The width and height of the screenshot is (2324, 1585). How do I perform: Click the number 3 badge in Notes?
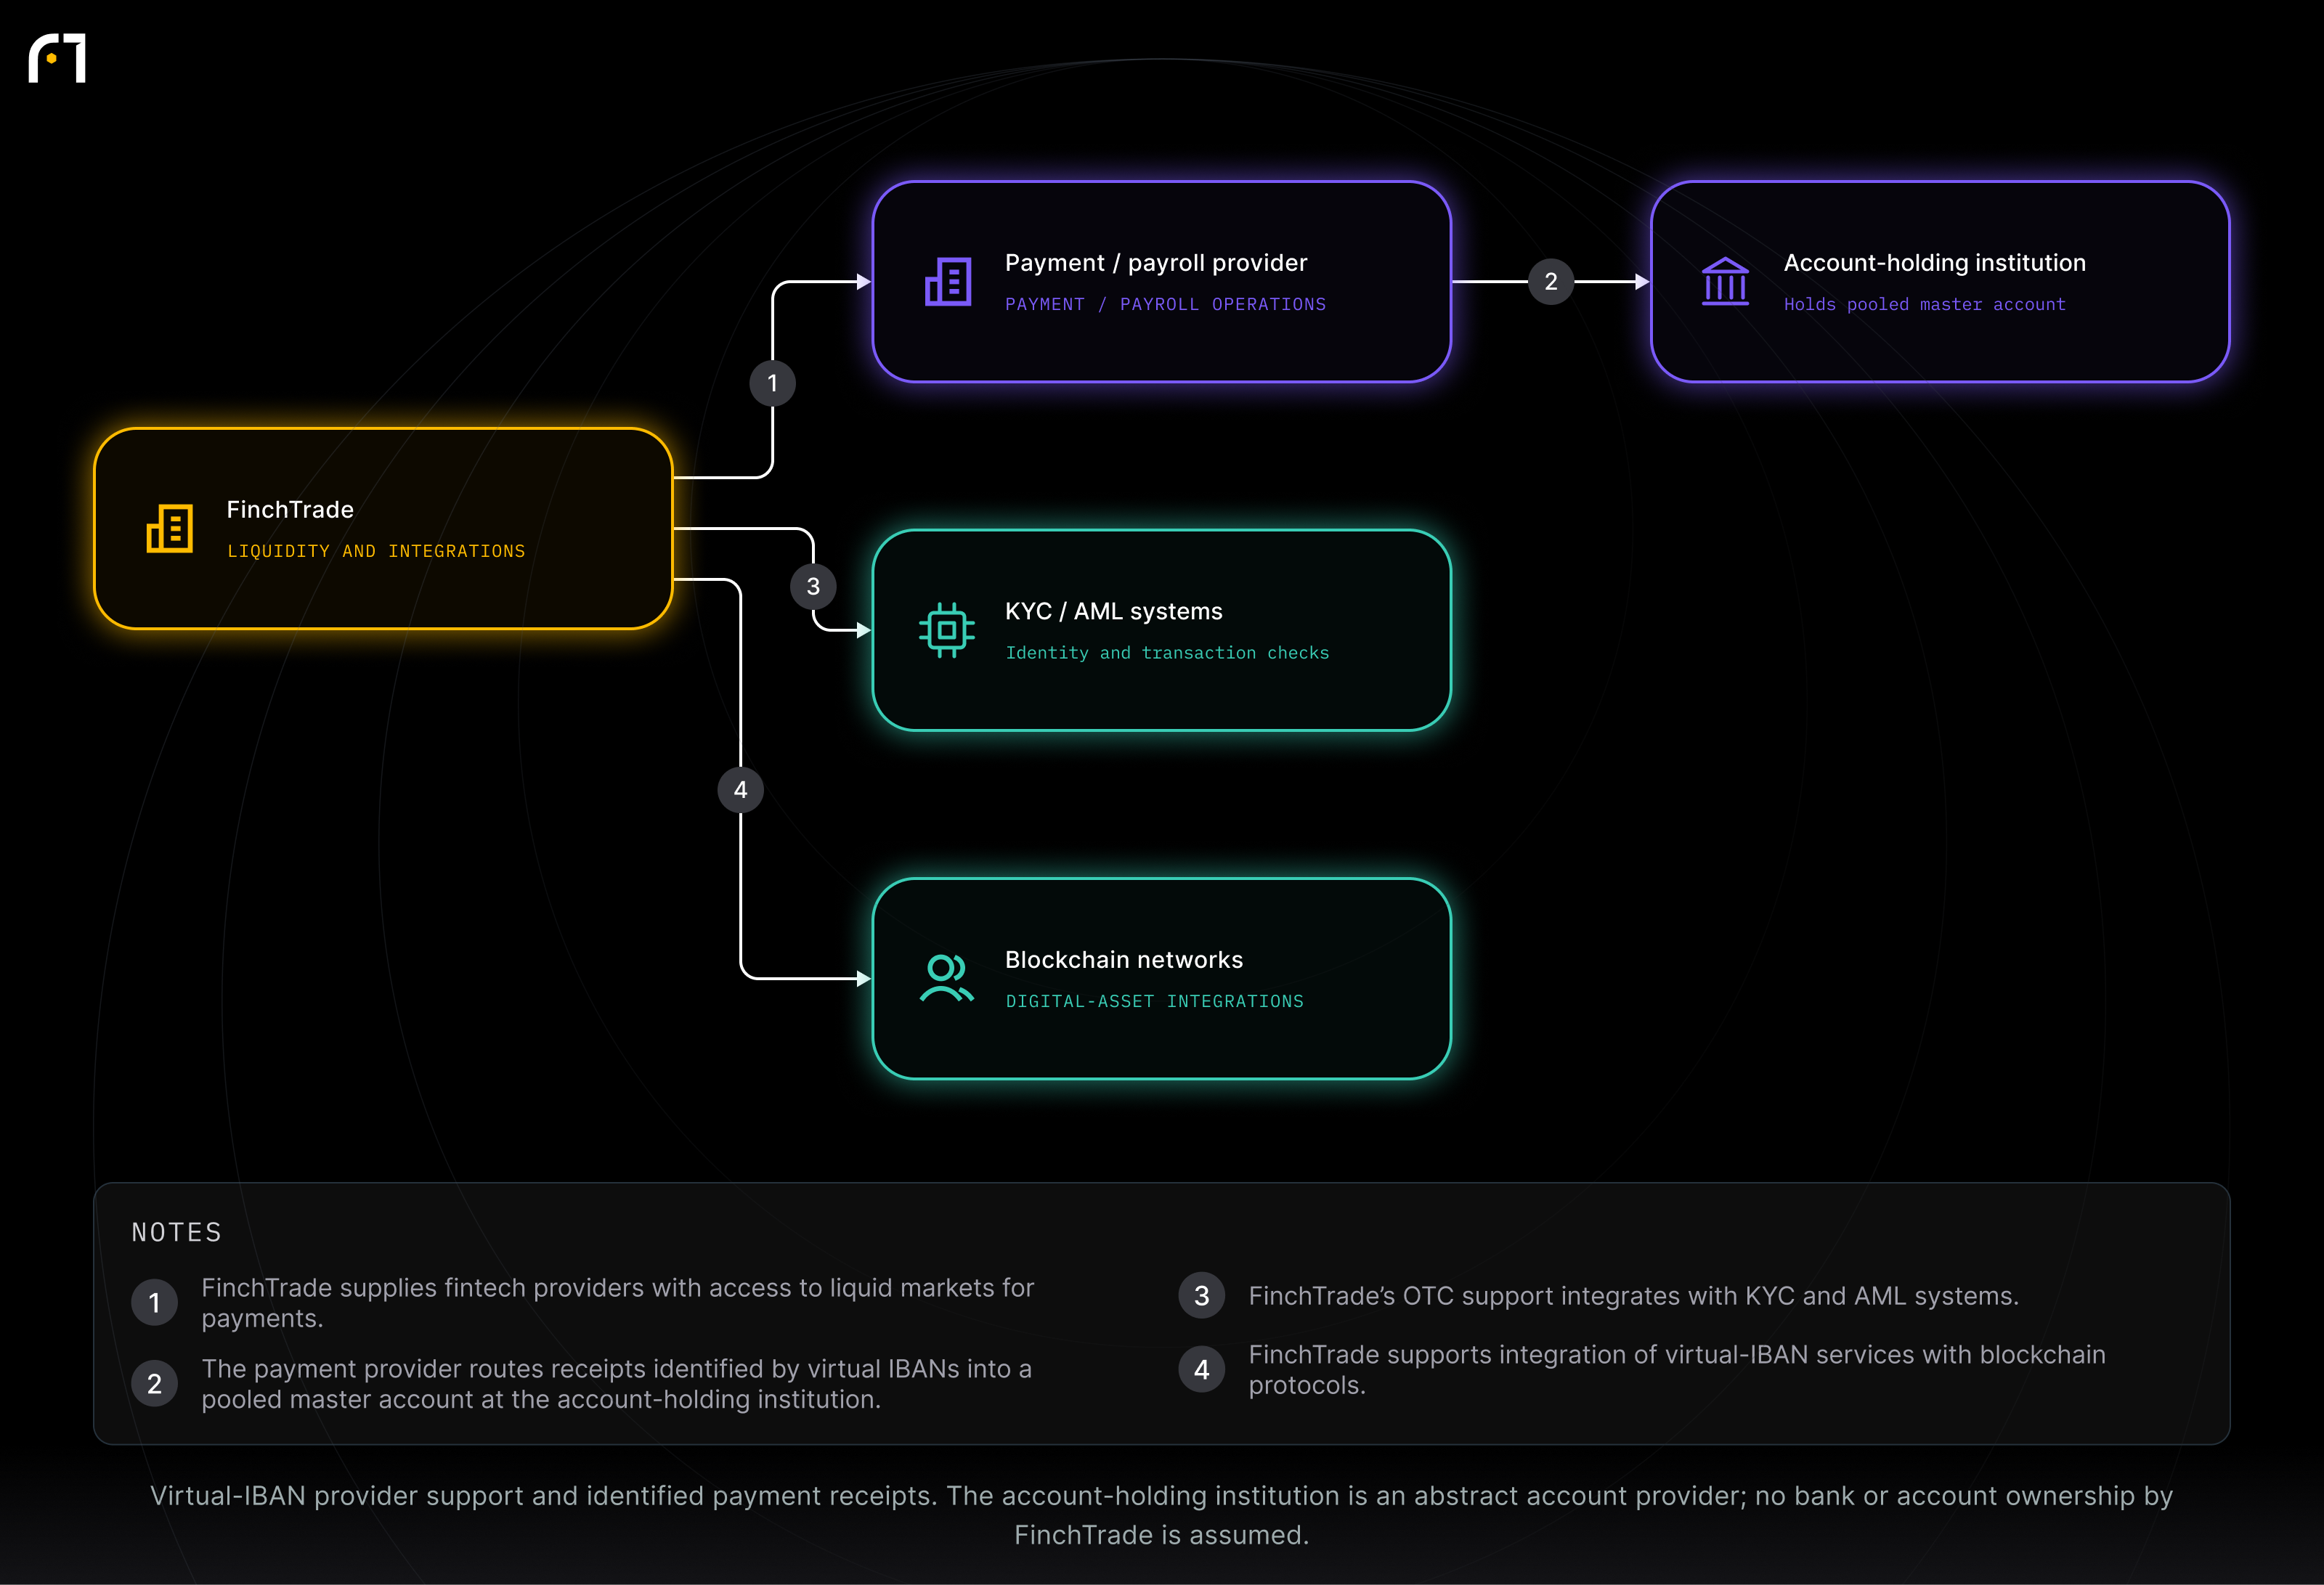point(1202,1296)
